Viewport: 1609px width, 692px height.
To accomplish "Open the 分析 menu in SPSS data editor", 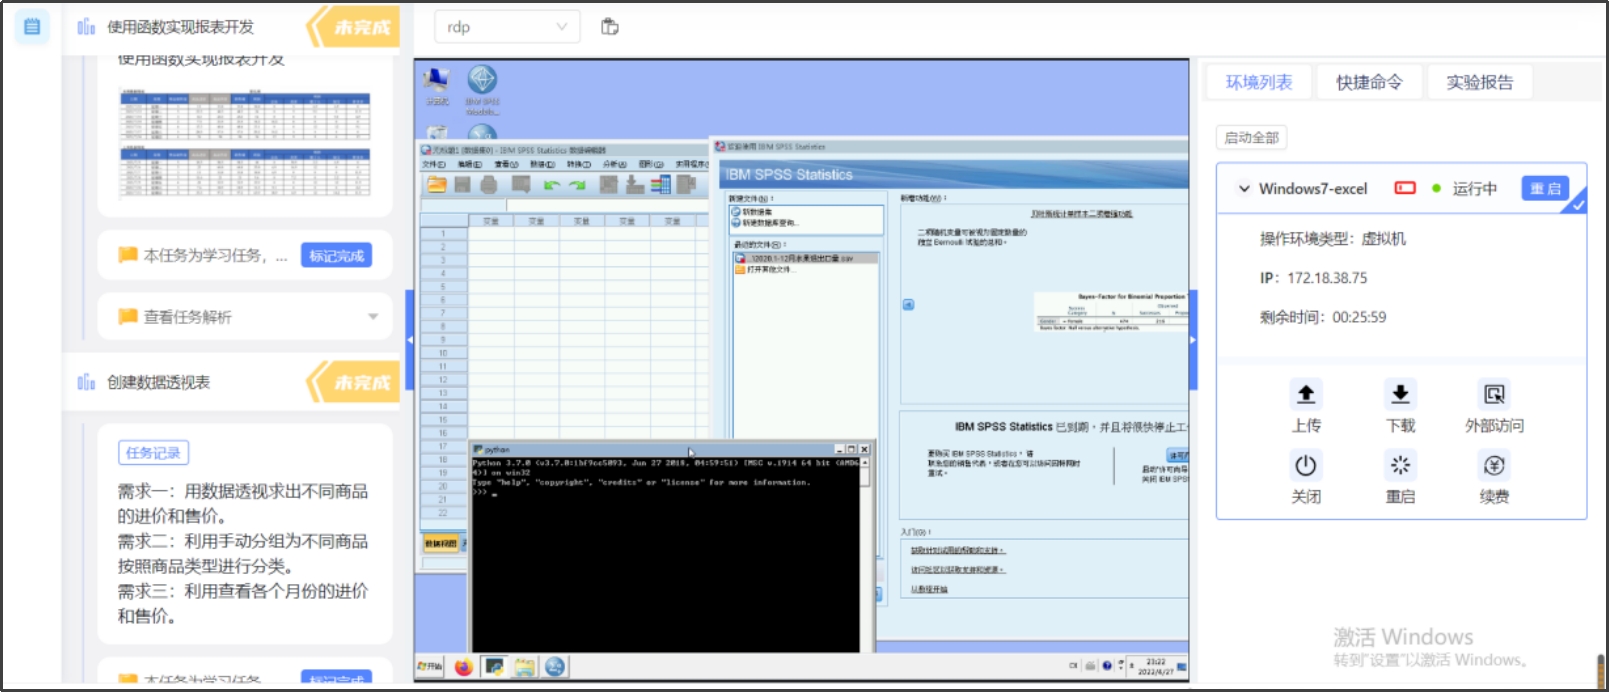I will 614,164.
